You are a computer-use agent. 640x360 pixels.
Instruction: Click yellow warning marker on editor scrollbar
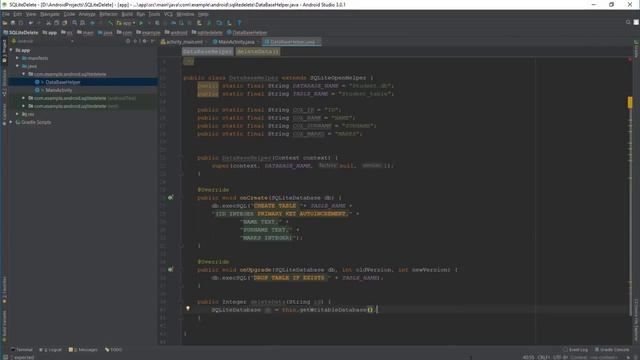[630, 102]
